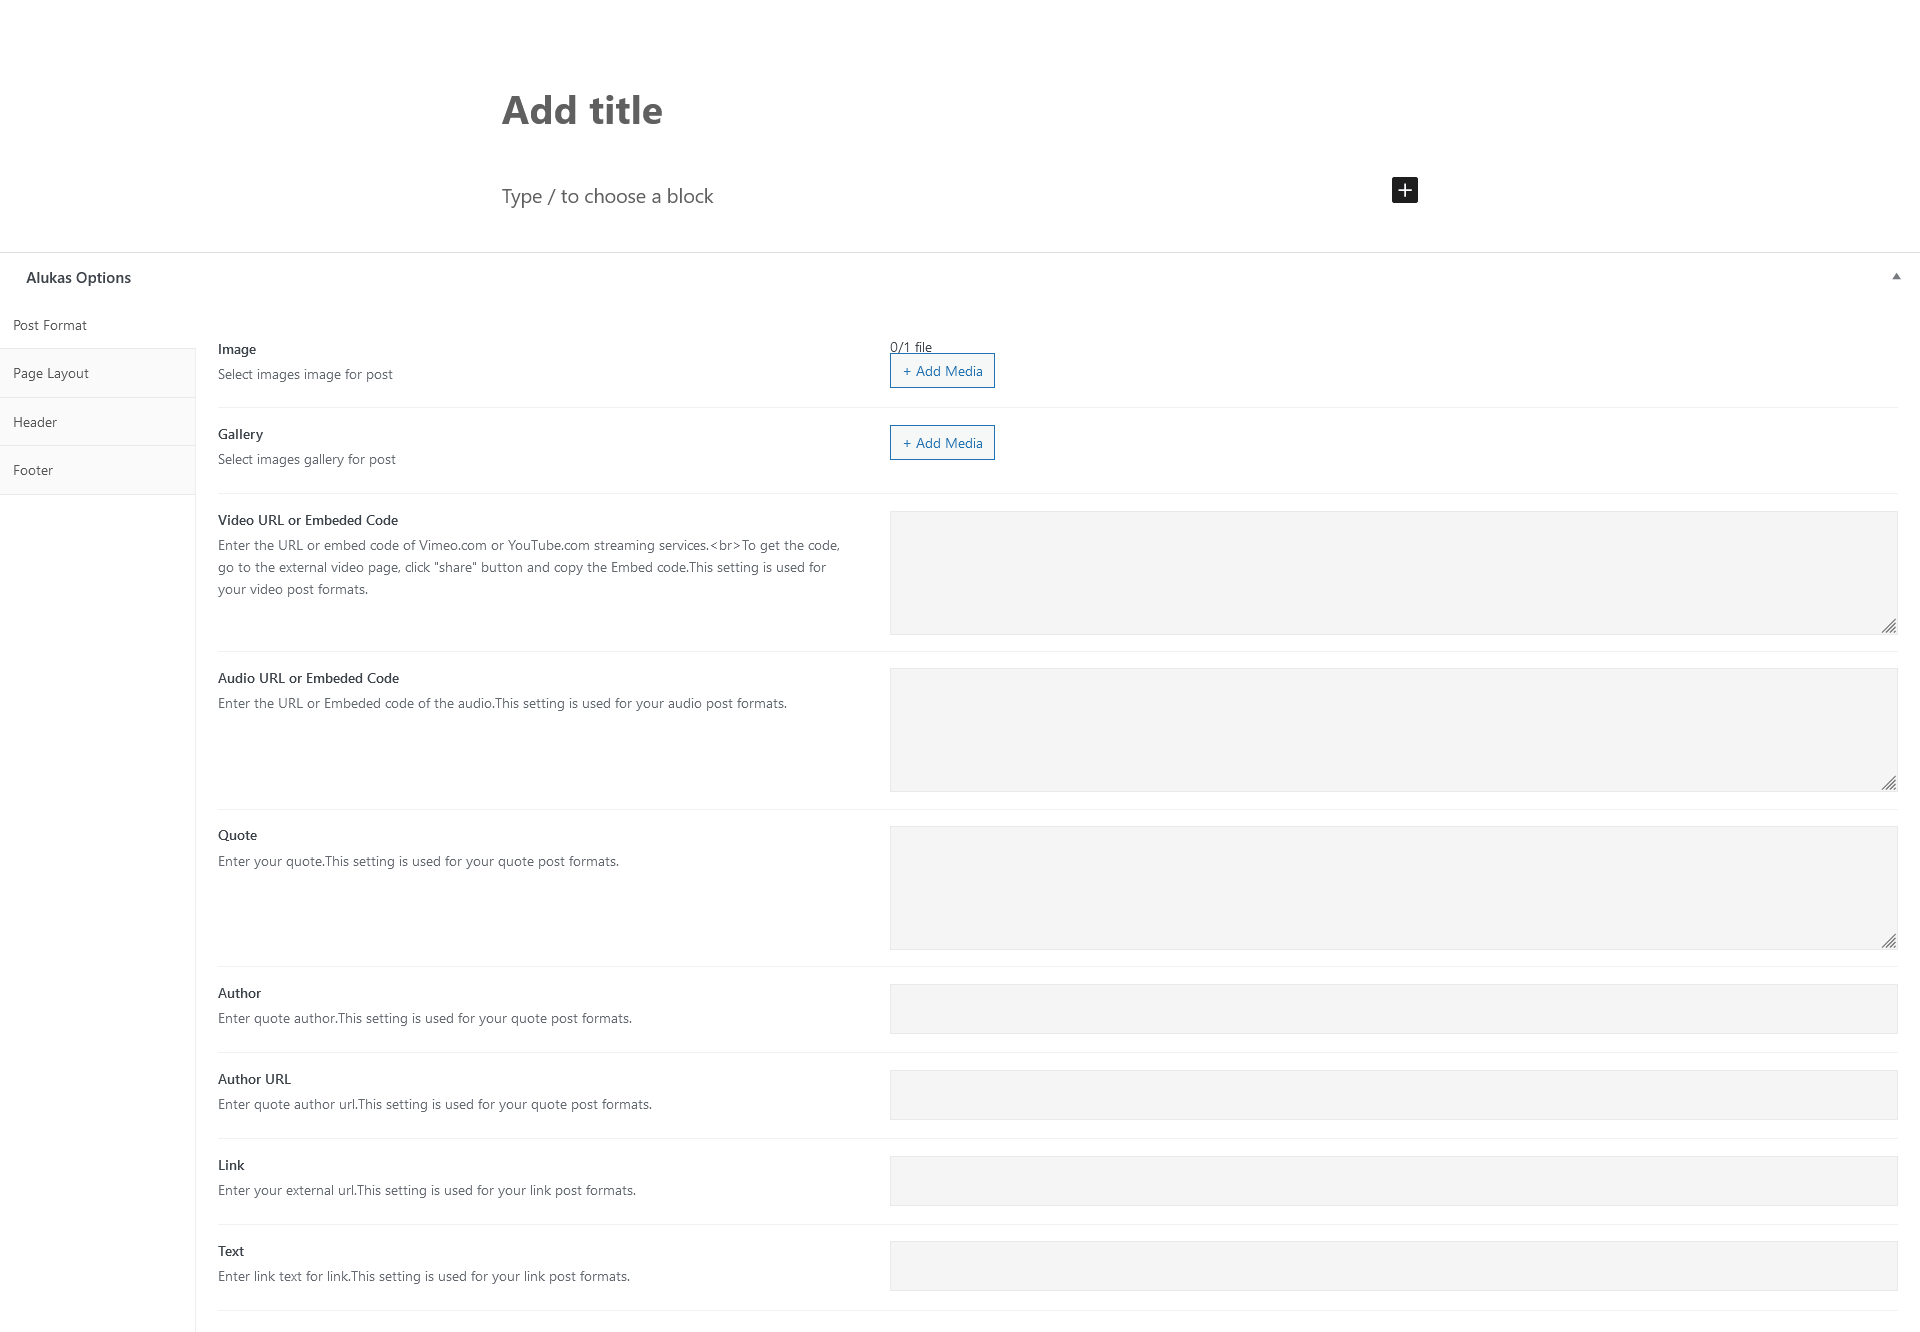Collapse the Alukas Options panel arrow
Image resolution: width=1920 pixels, height=1332 pixels.
1896,277
